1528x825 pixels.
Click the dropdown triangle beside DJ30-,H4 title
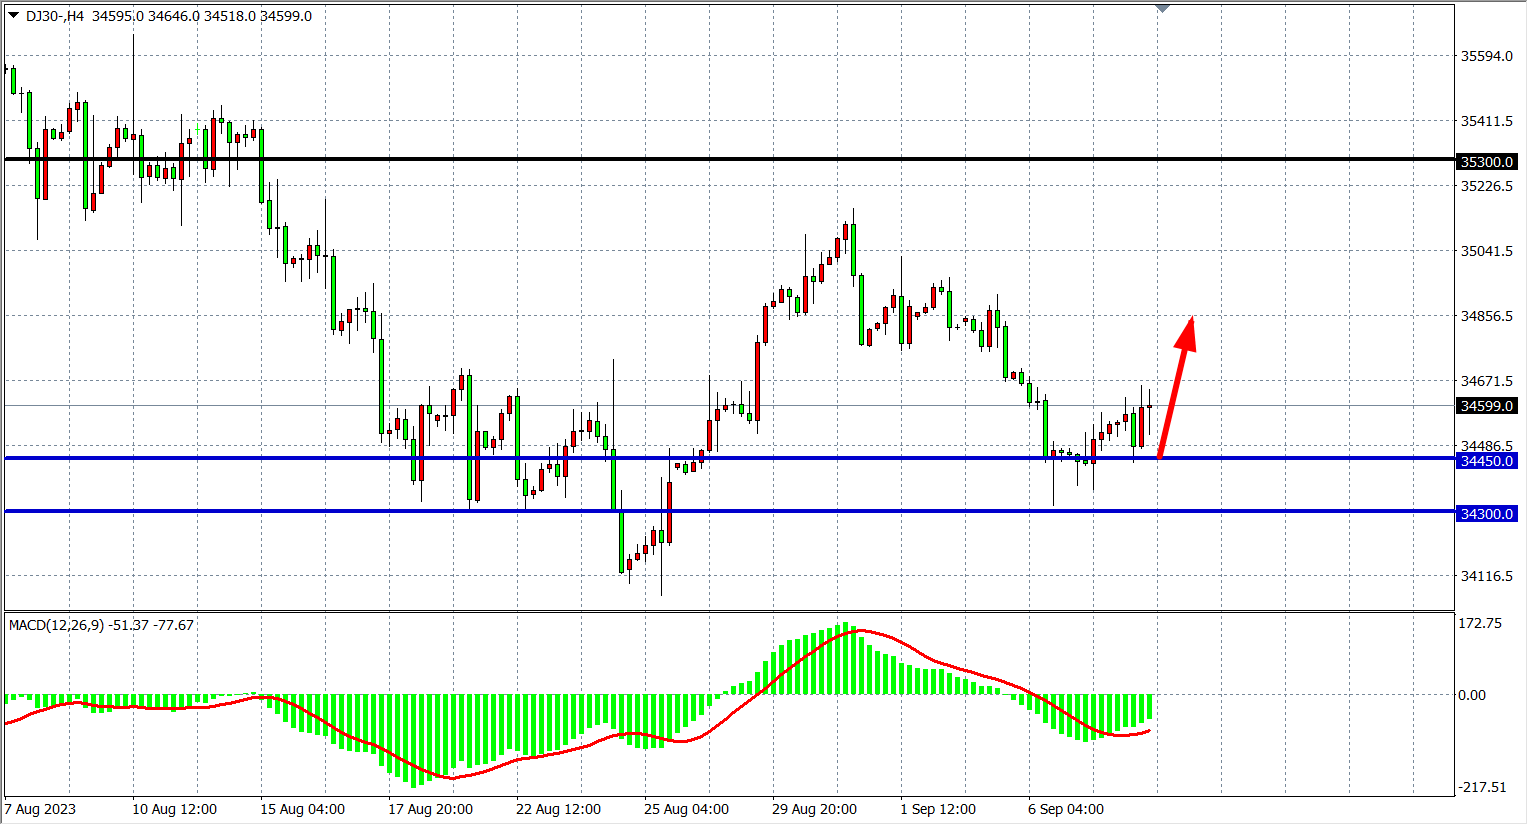(13, 15)
